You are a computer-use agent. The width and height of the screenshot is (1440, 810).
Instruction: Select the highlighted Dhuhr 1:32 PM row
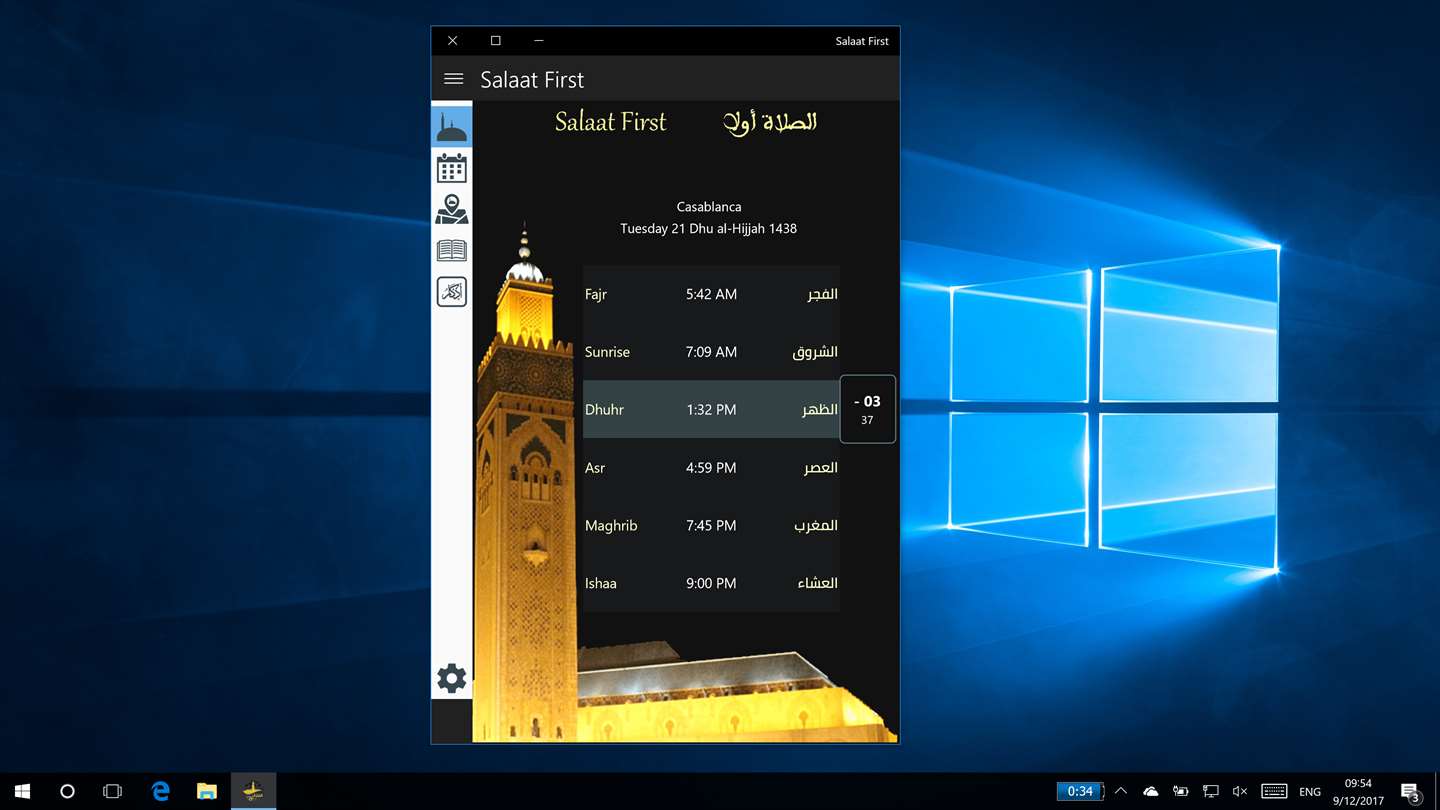click(x=711, y=410)
